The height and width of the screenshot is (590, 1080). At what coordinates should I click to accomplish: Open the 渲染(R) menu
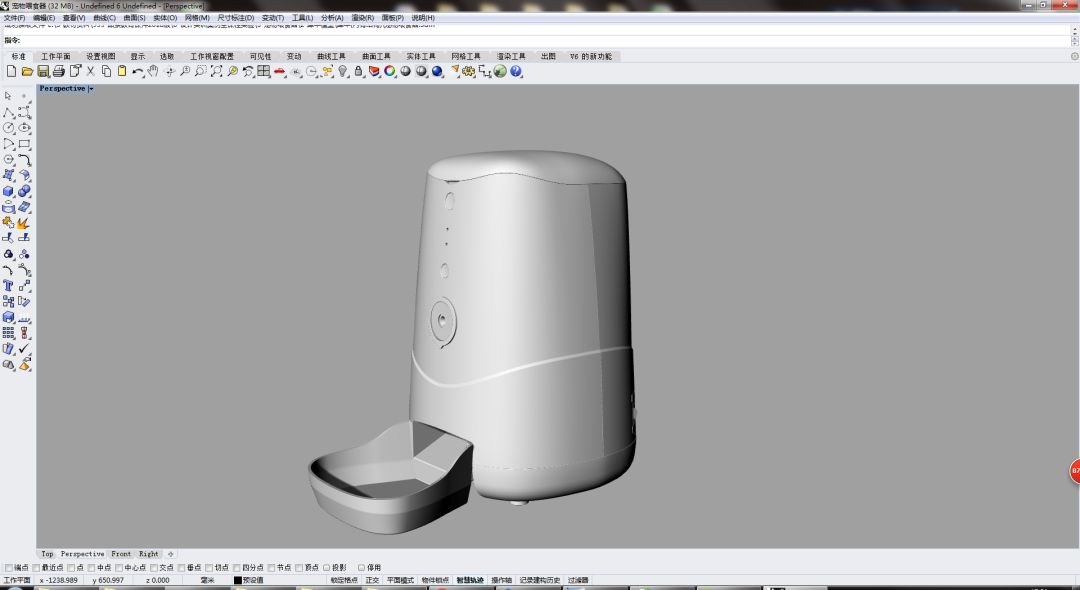[362, 18]
